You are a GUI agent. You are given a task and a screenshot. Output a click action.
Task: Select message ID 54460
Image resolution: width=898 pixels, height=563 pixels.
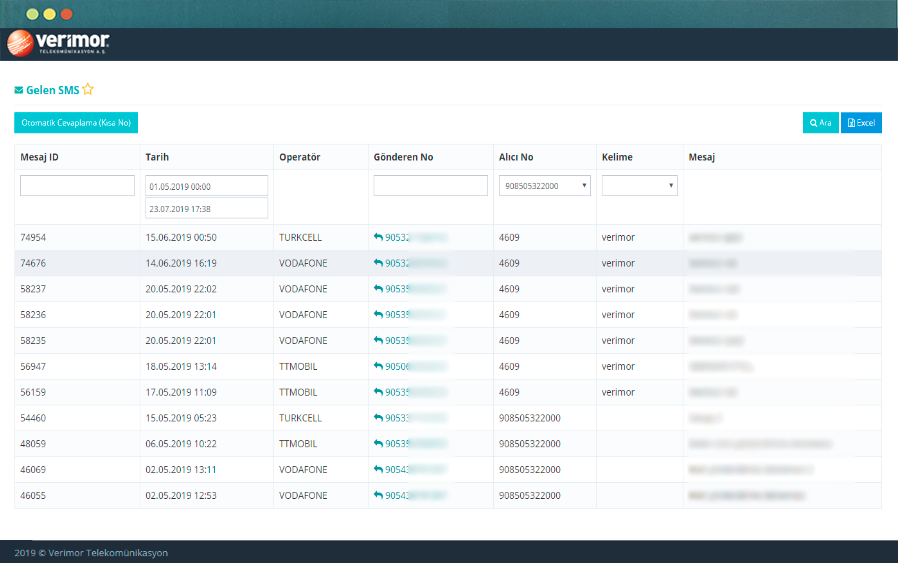(33, 418)
